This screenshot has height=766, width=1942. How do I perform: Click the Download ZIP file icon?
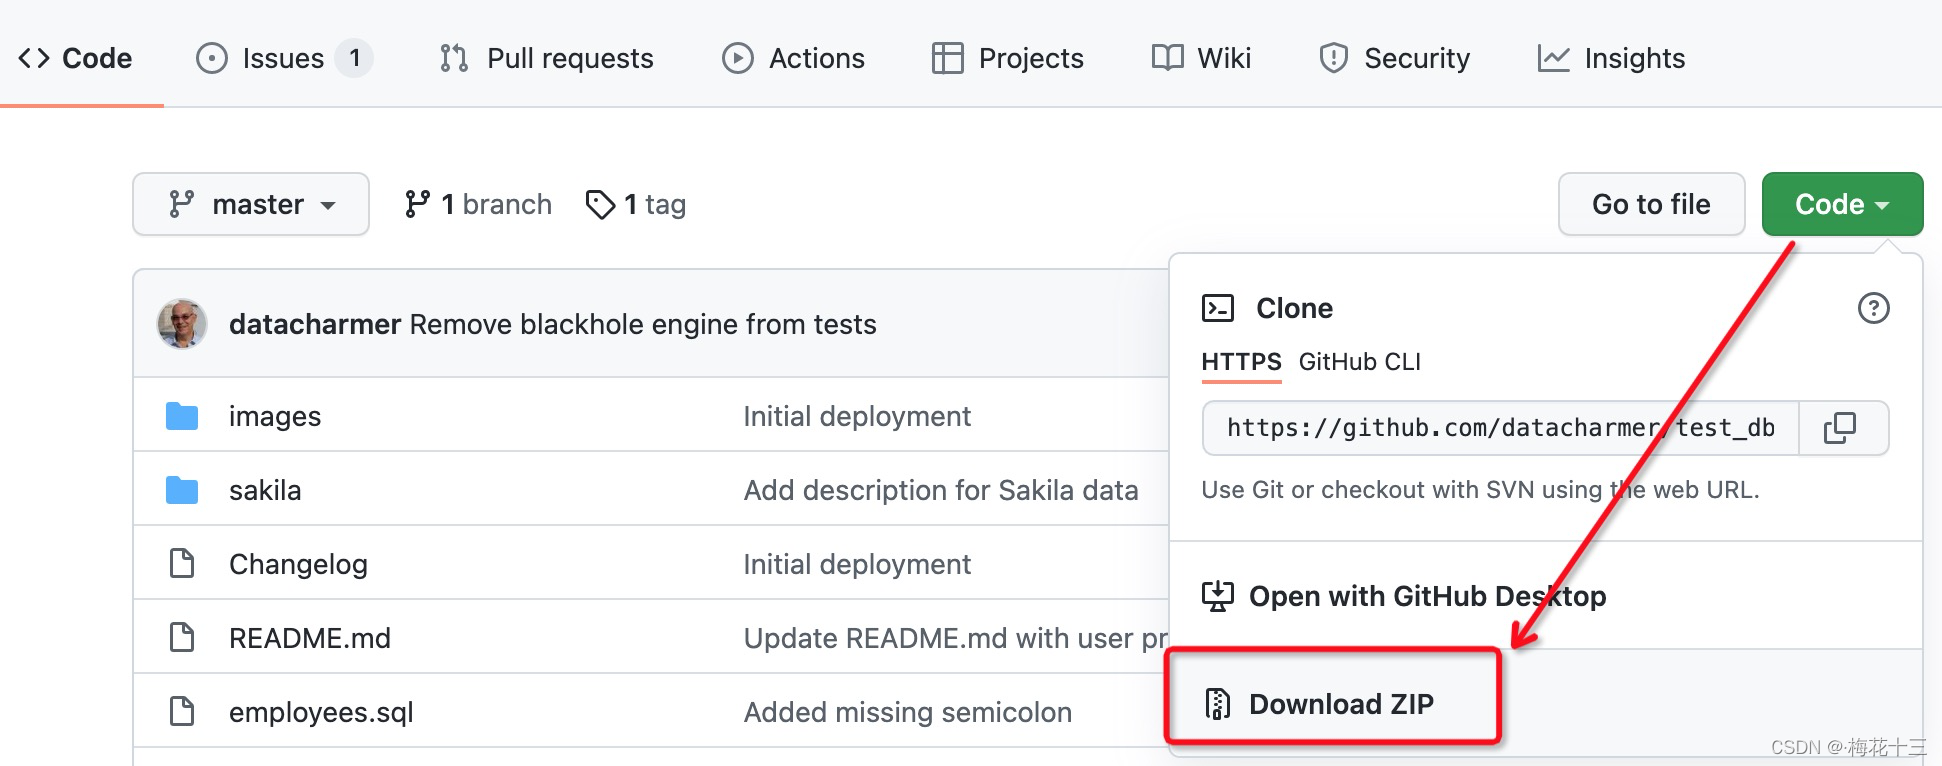click(1217, 704)
